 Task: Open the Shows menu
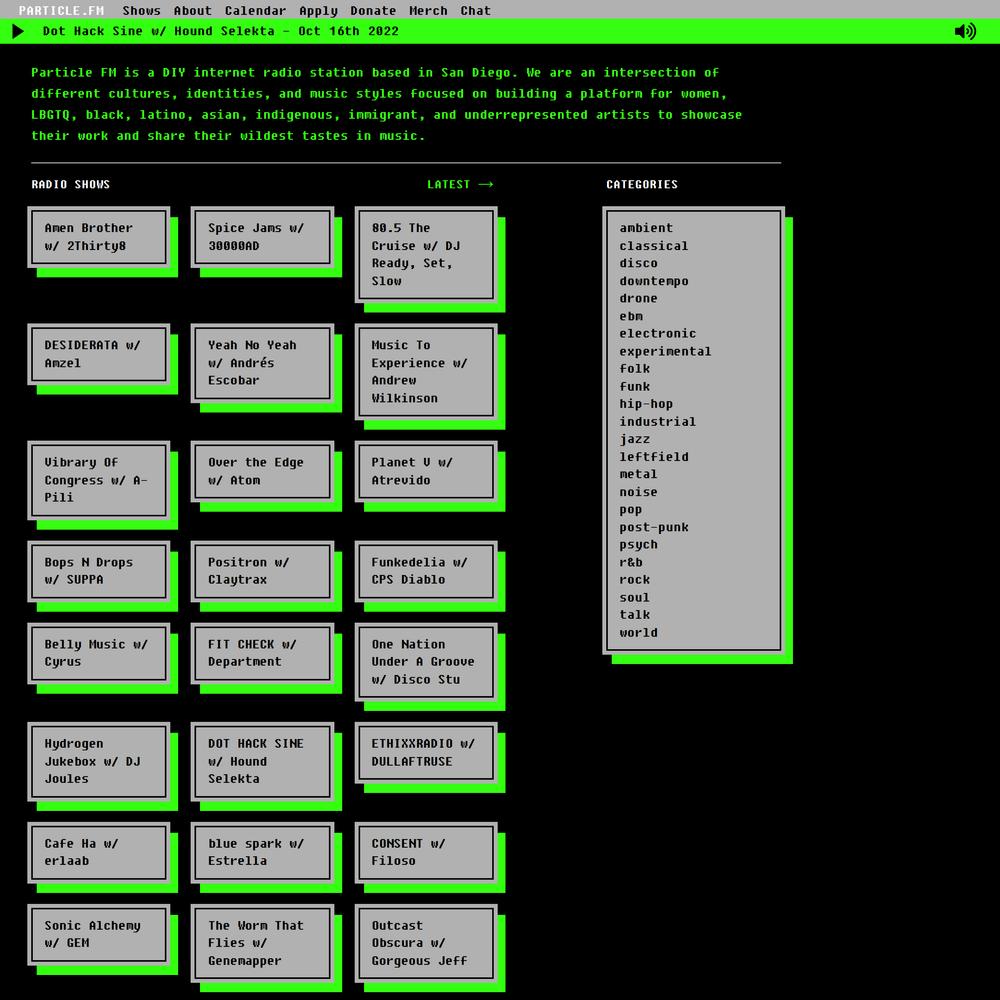(141, 10)
